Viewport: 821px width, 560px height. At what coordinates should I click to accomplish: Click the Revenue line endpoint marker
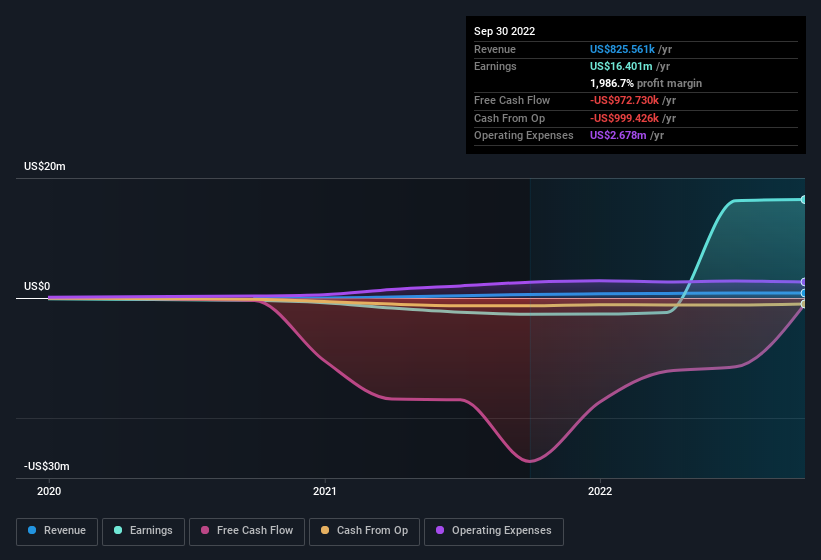pos(803,293)
